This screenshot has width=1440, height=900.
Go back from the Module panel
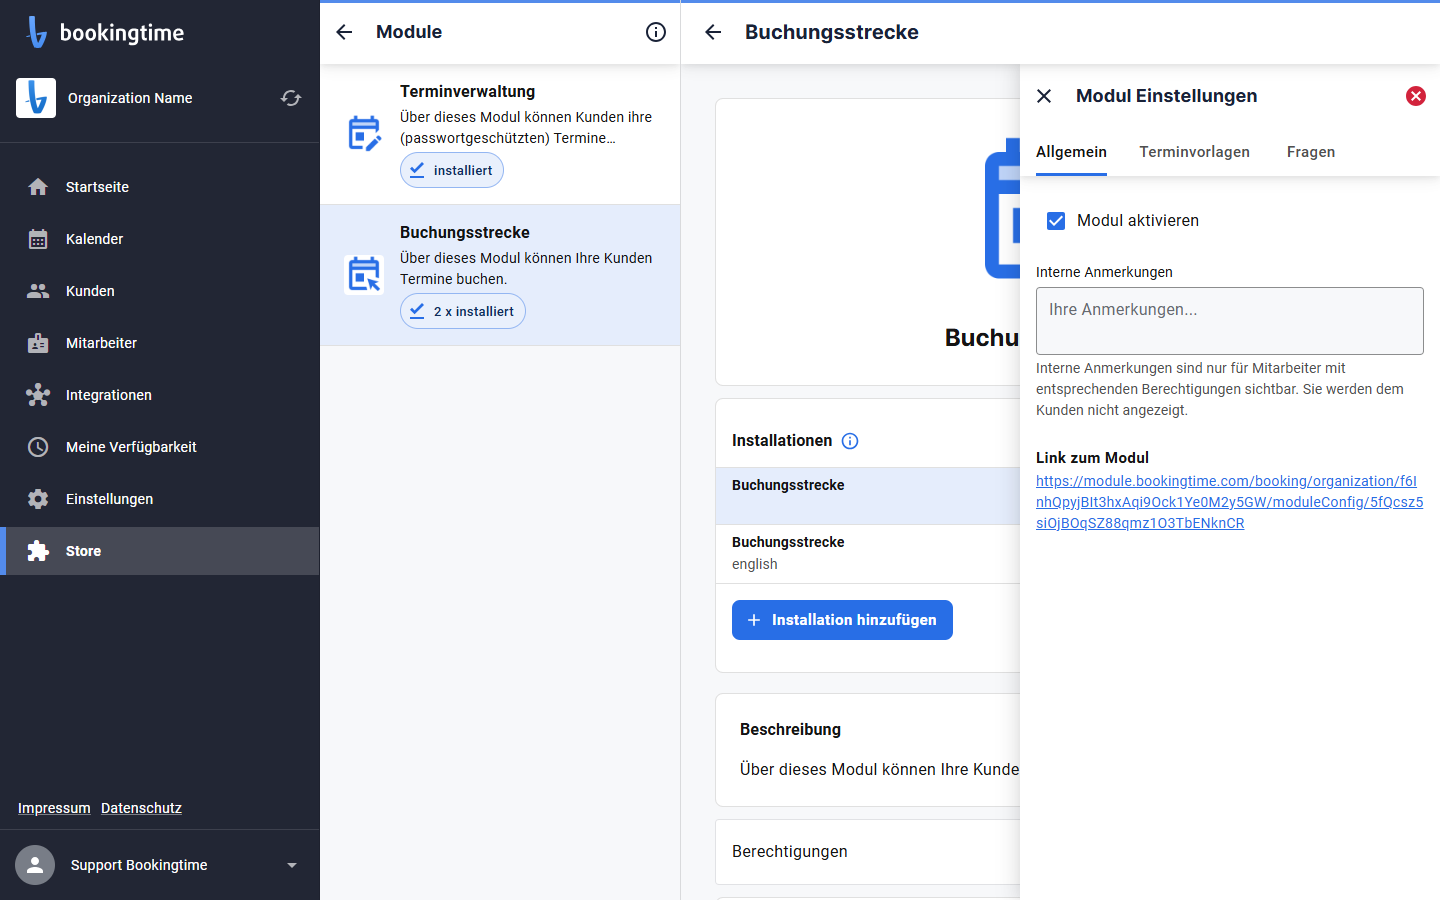(x=344, y=32)
